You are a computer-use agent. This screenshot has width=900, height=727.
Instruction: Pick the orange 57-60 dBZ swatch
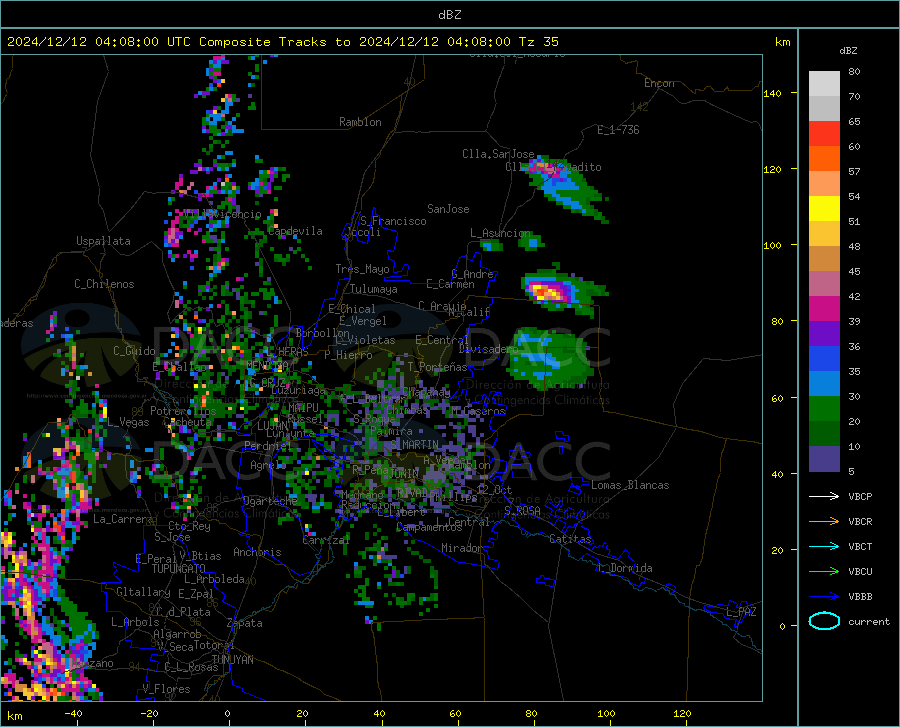click(x=824, y=159)
